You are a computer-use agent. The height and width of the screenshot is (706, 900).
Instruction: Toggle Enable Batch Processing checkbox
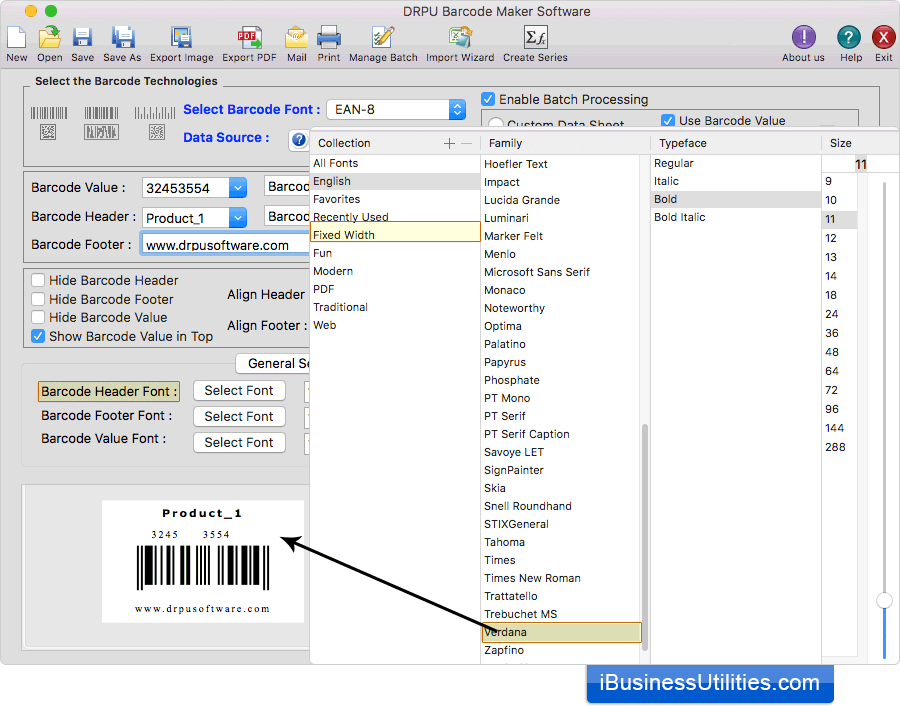pos(488,99)
